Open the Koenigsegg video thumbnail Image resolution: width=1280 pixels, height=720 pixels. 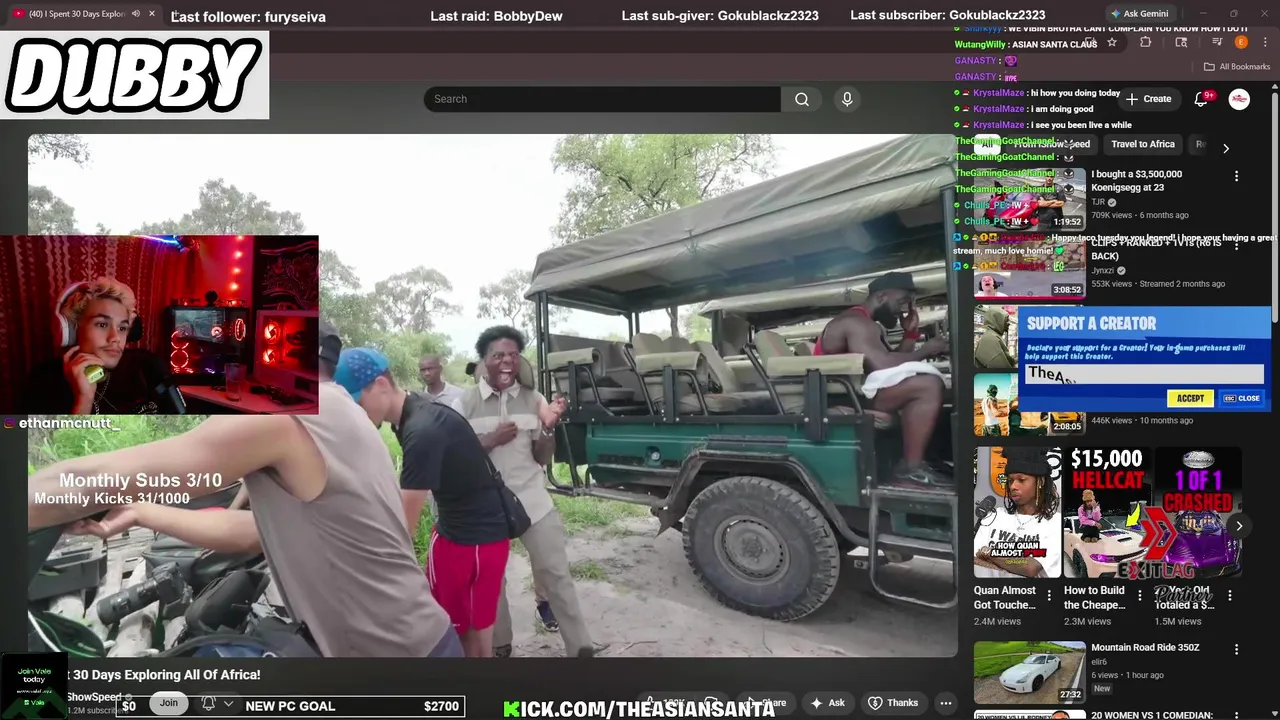[x=1030, y=198]
